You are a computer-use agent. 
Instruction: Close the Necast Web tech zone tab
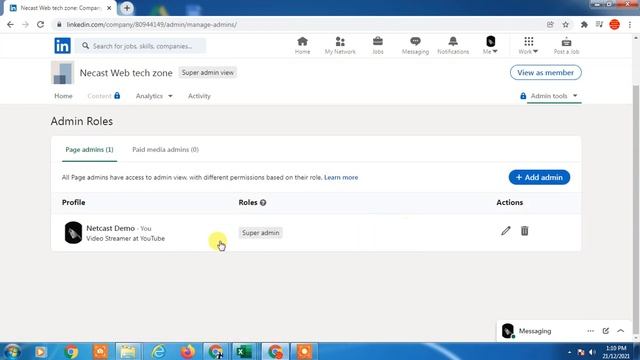[109, 8]
